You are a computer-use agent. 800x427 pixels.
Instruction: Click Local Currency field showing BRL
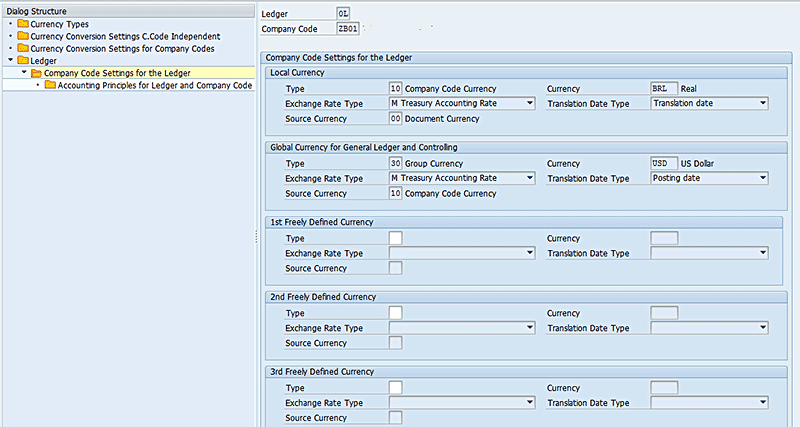pyautogui.click(x=663, y=88)
